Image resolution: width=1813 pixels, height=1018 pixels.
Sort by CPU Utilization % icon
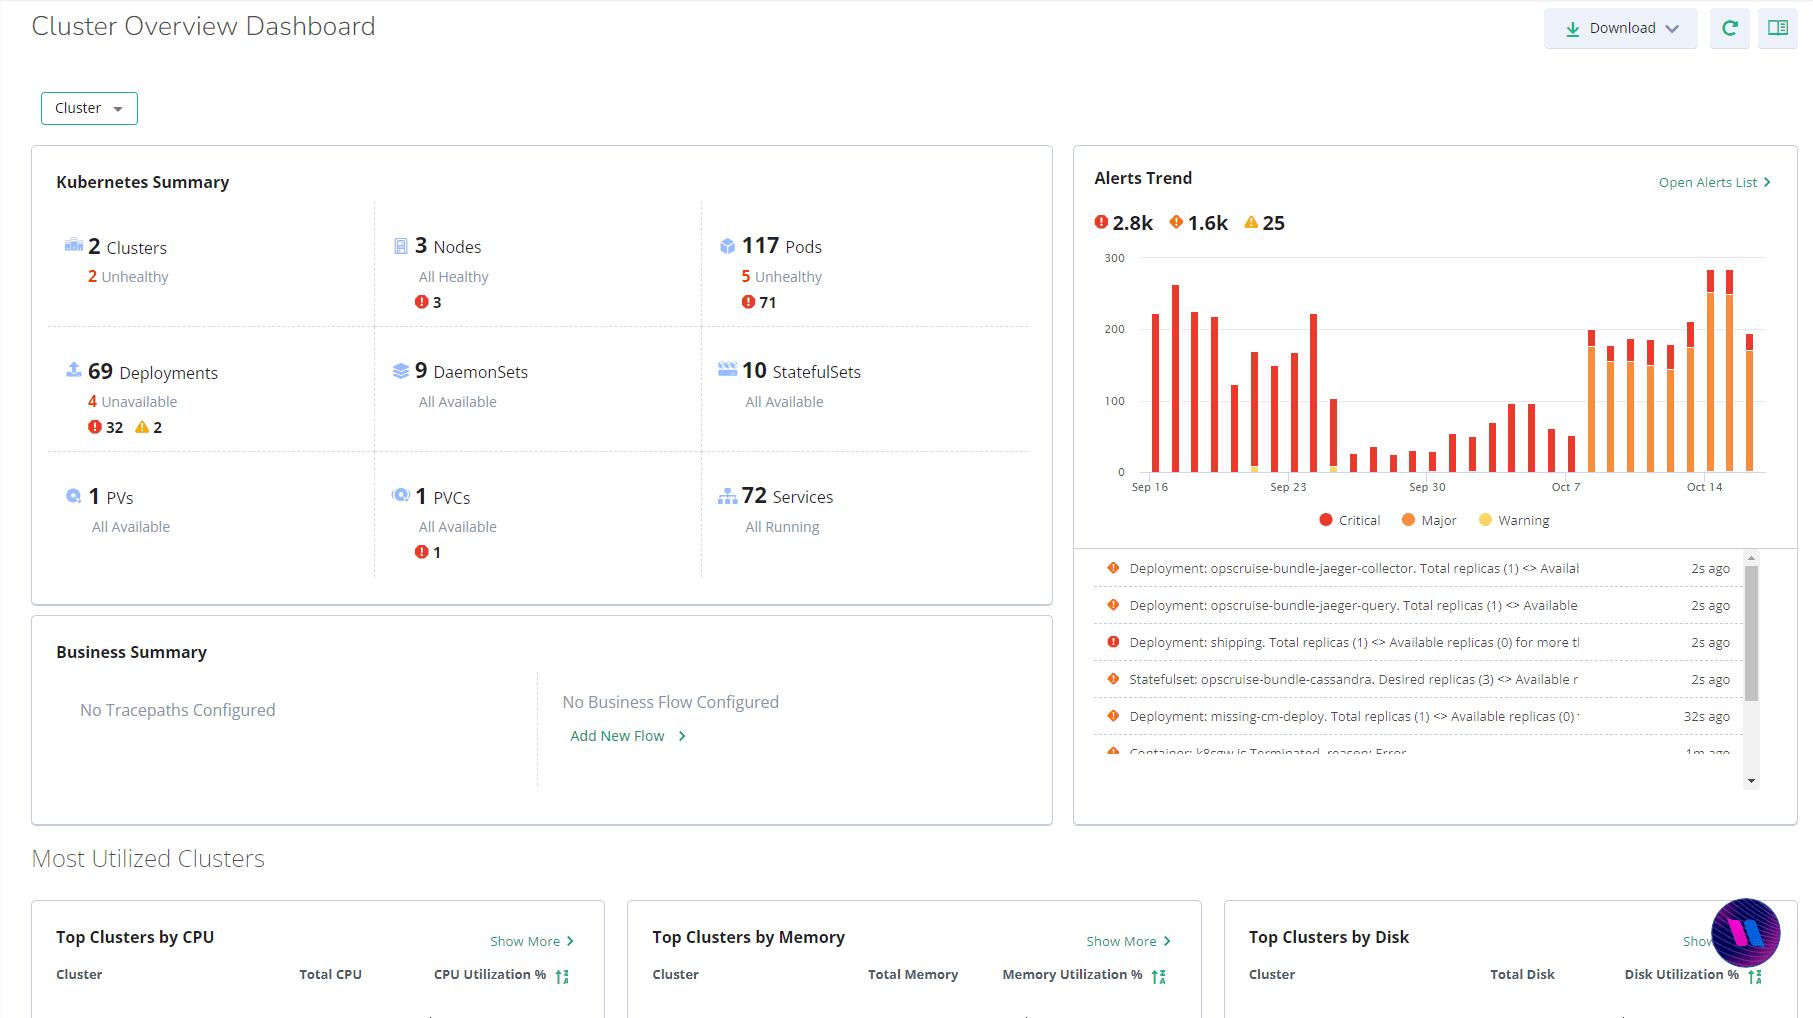tap(562, 976)
